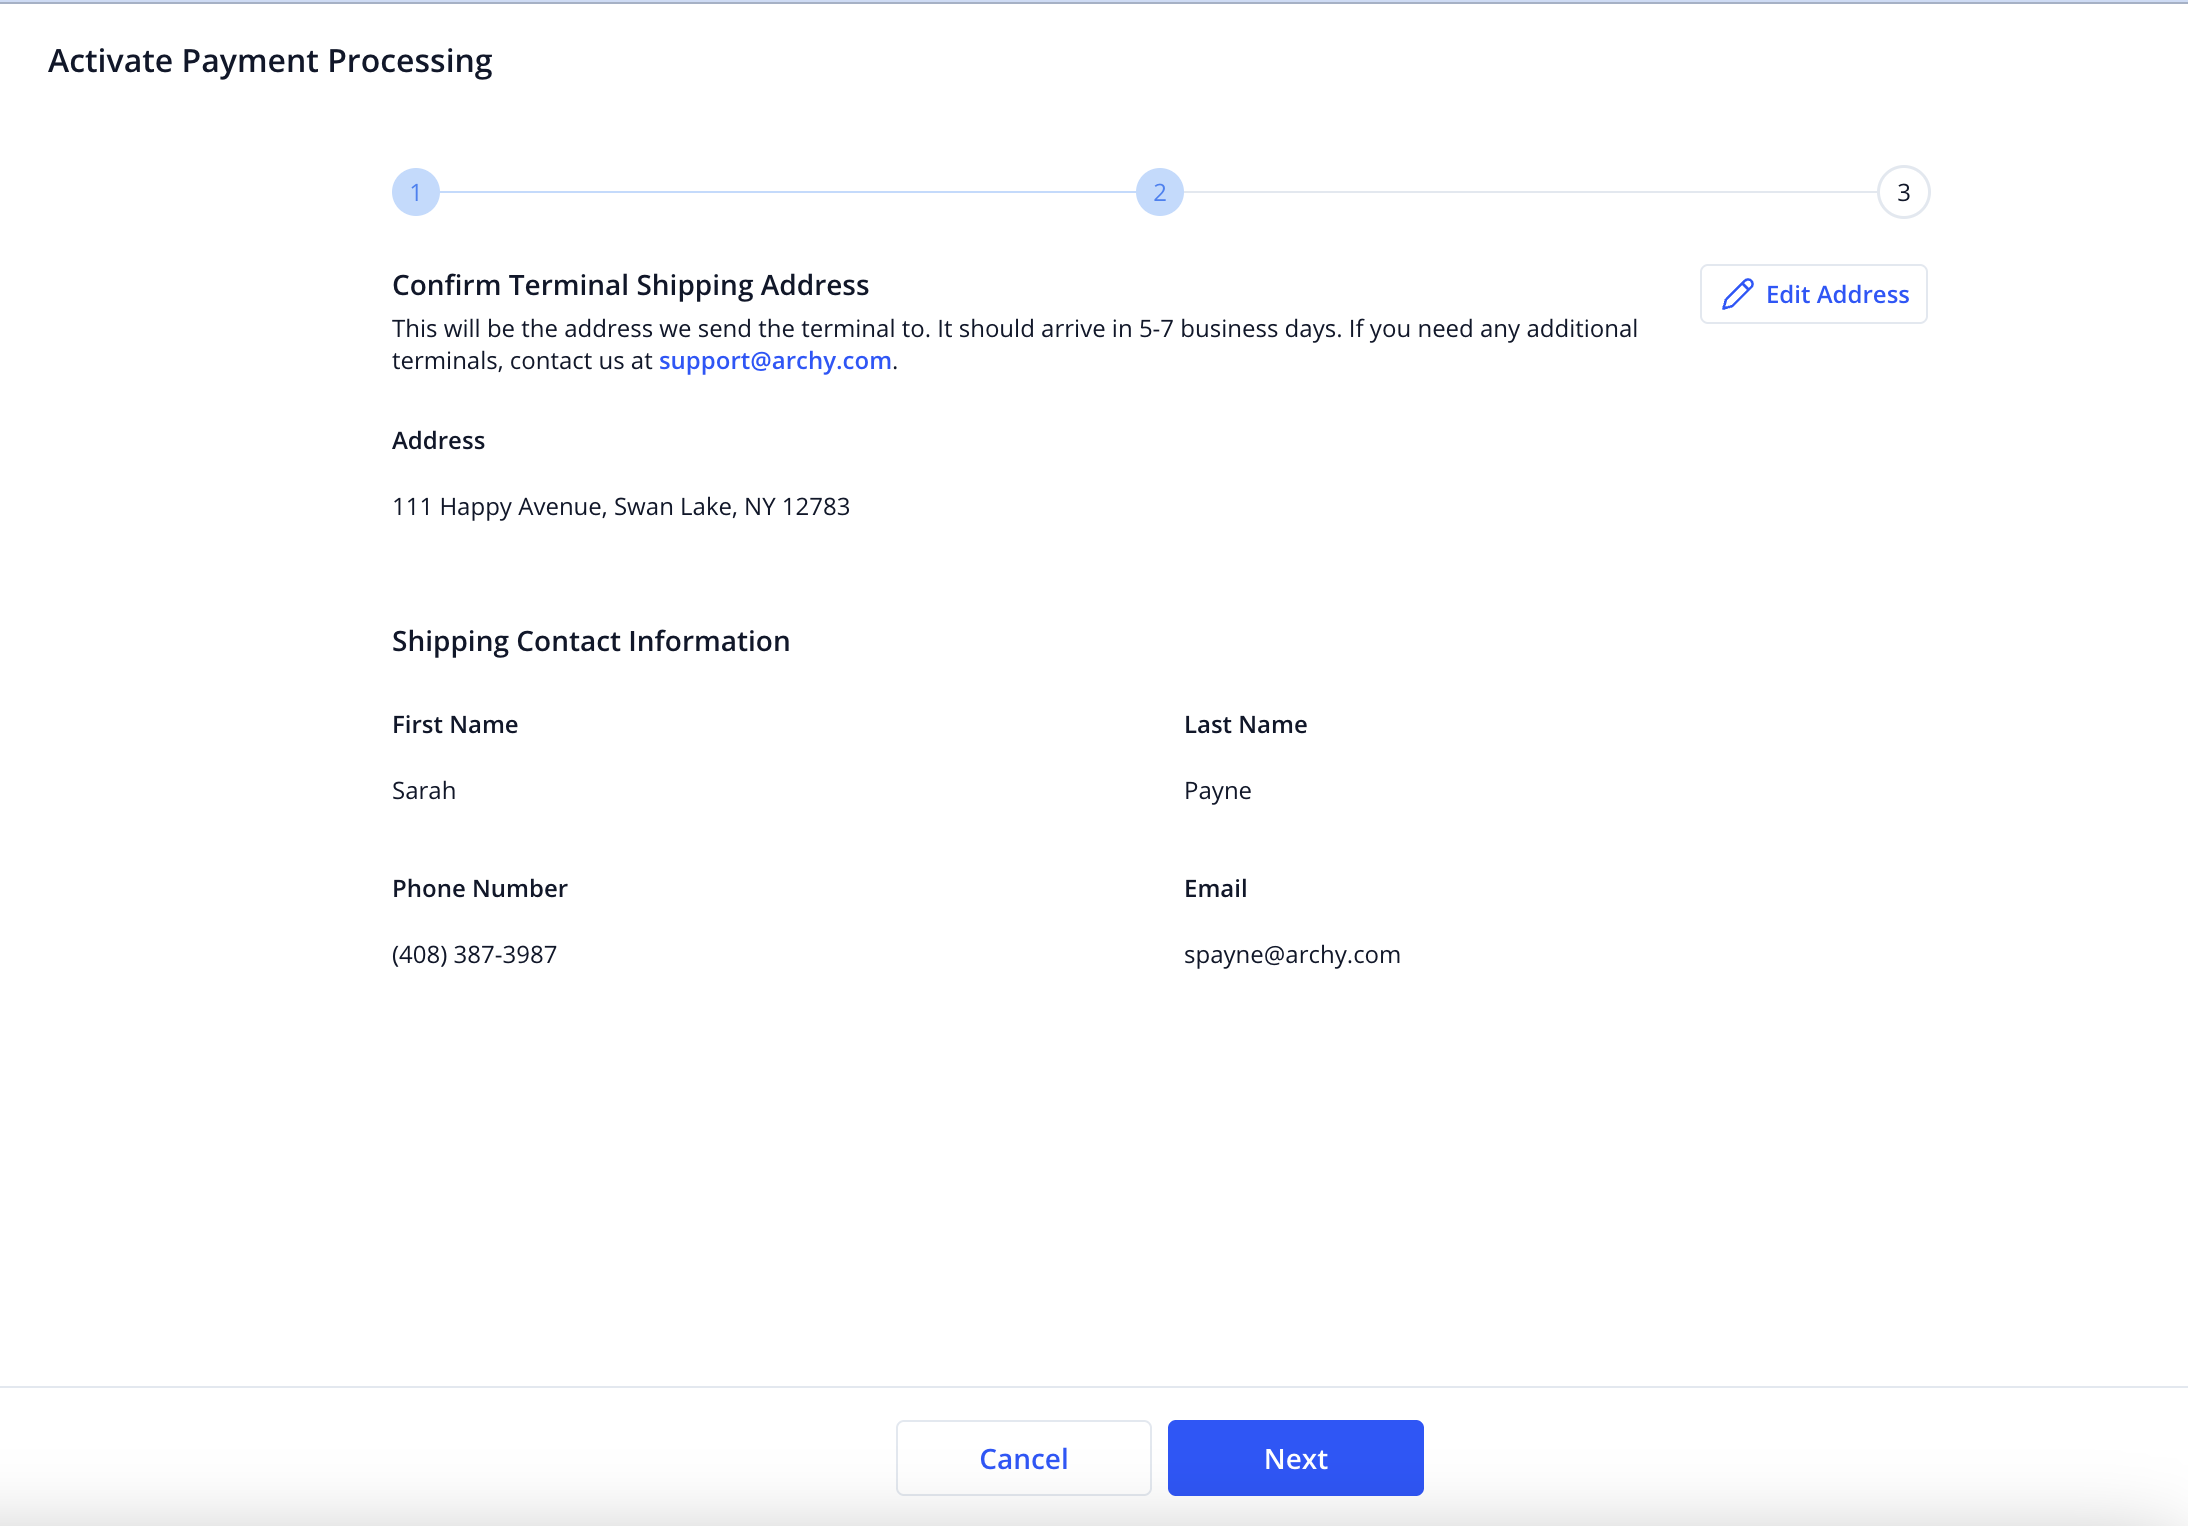Select the last name value Payne
Image resolution: width=2188 pixels, height=1526 pixels.
tap(1218, 790)
